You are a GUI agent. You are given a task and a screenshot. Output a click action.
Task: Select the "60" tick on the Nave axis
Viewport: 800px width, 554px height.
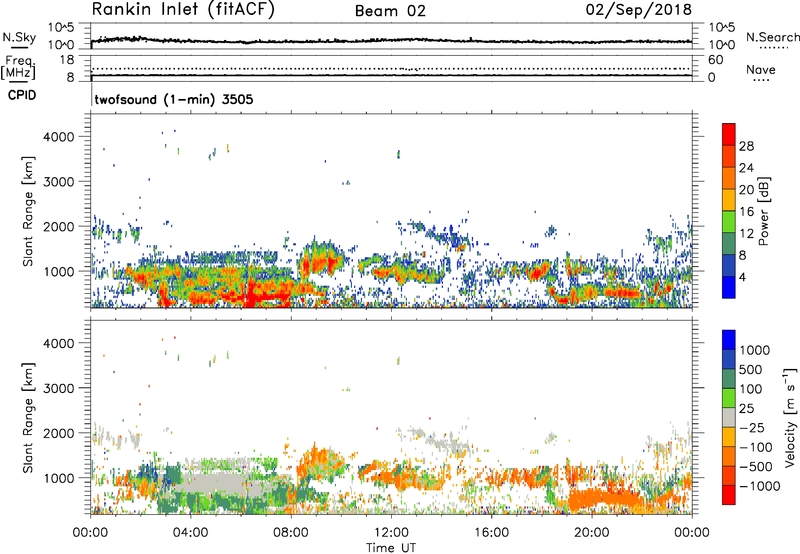pyautogui.click(x=716, y=60)
